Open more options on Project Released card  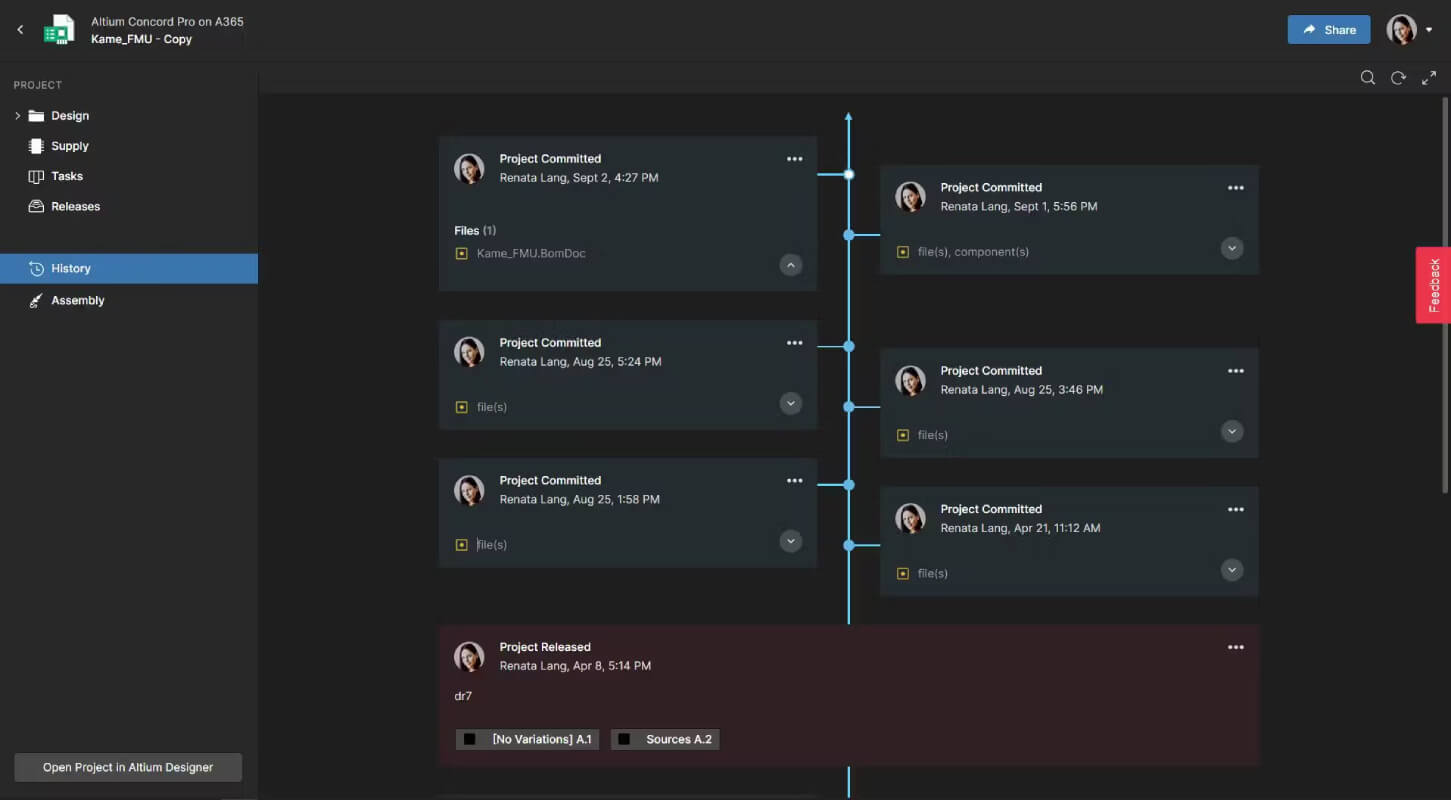[1235, 647]
